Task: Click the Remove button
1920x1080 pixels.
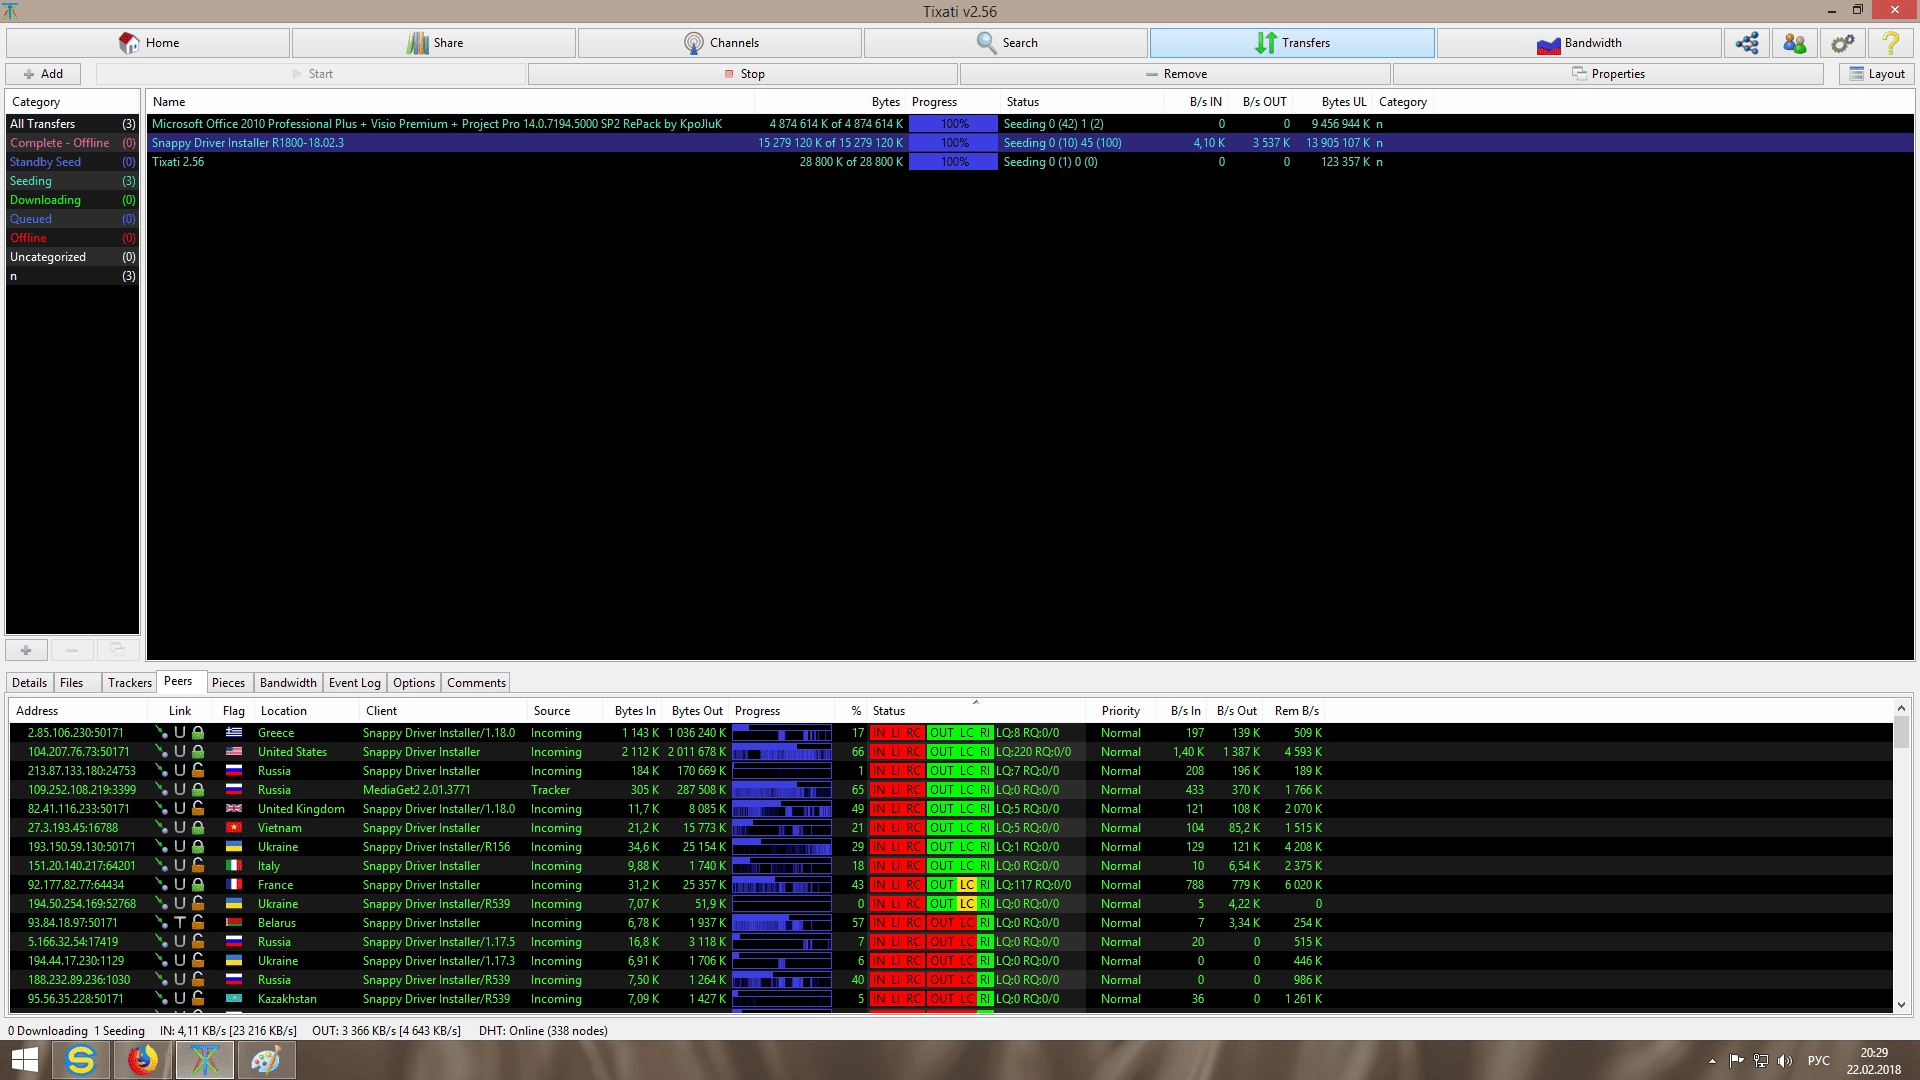Action: (1175, 74)
